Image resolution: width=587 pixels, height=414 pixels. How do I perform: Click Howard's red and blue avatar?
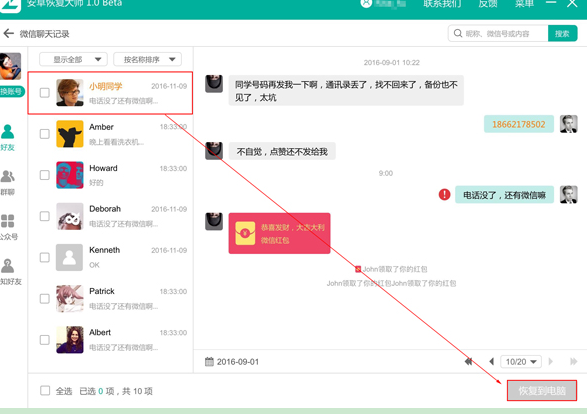[x=70, y=175]
